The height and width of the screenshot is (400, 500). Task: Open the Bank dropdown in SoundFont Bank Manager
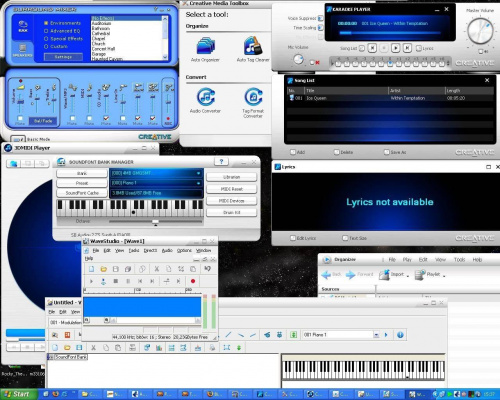pos(198,173)
